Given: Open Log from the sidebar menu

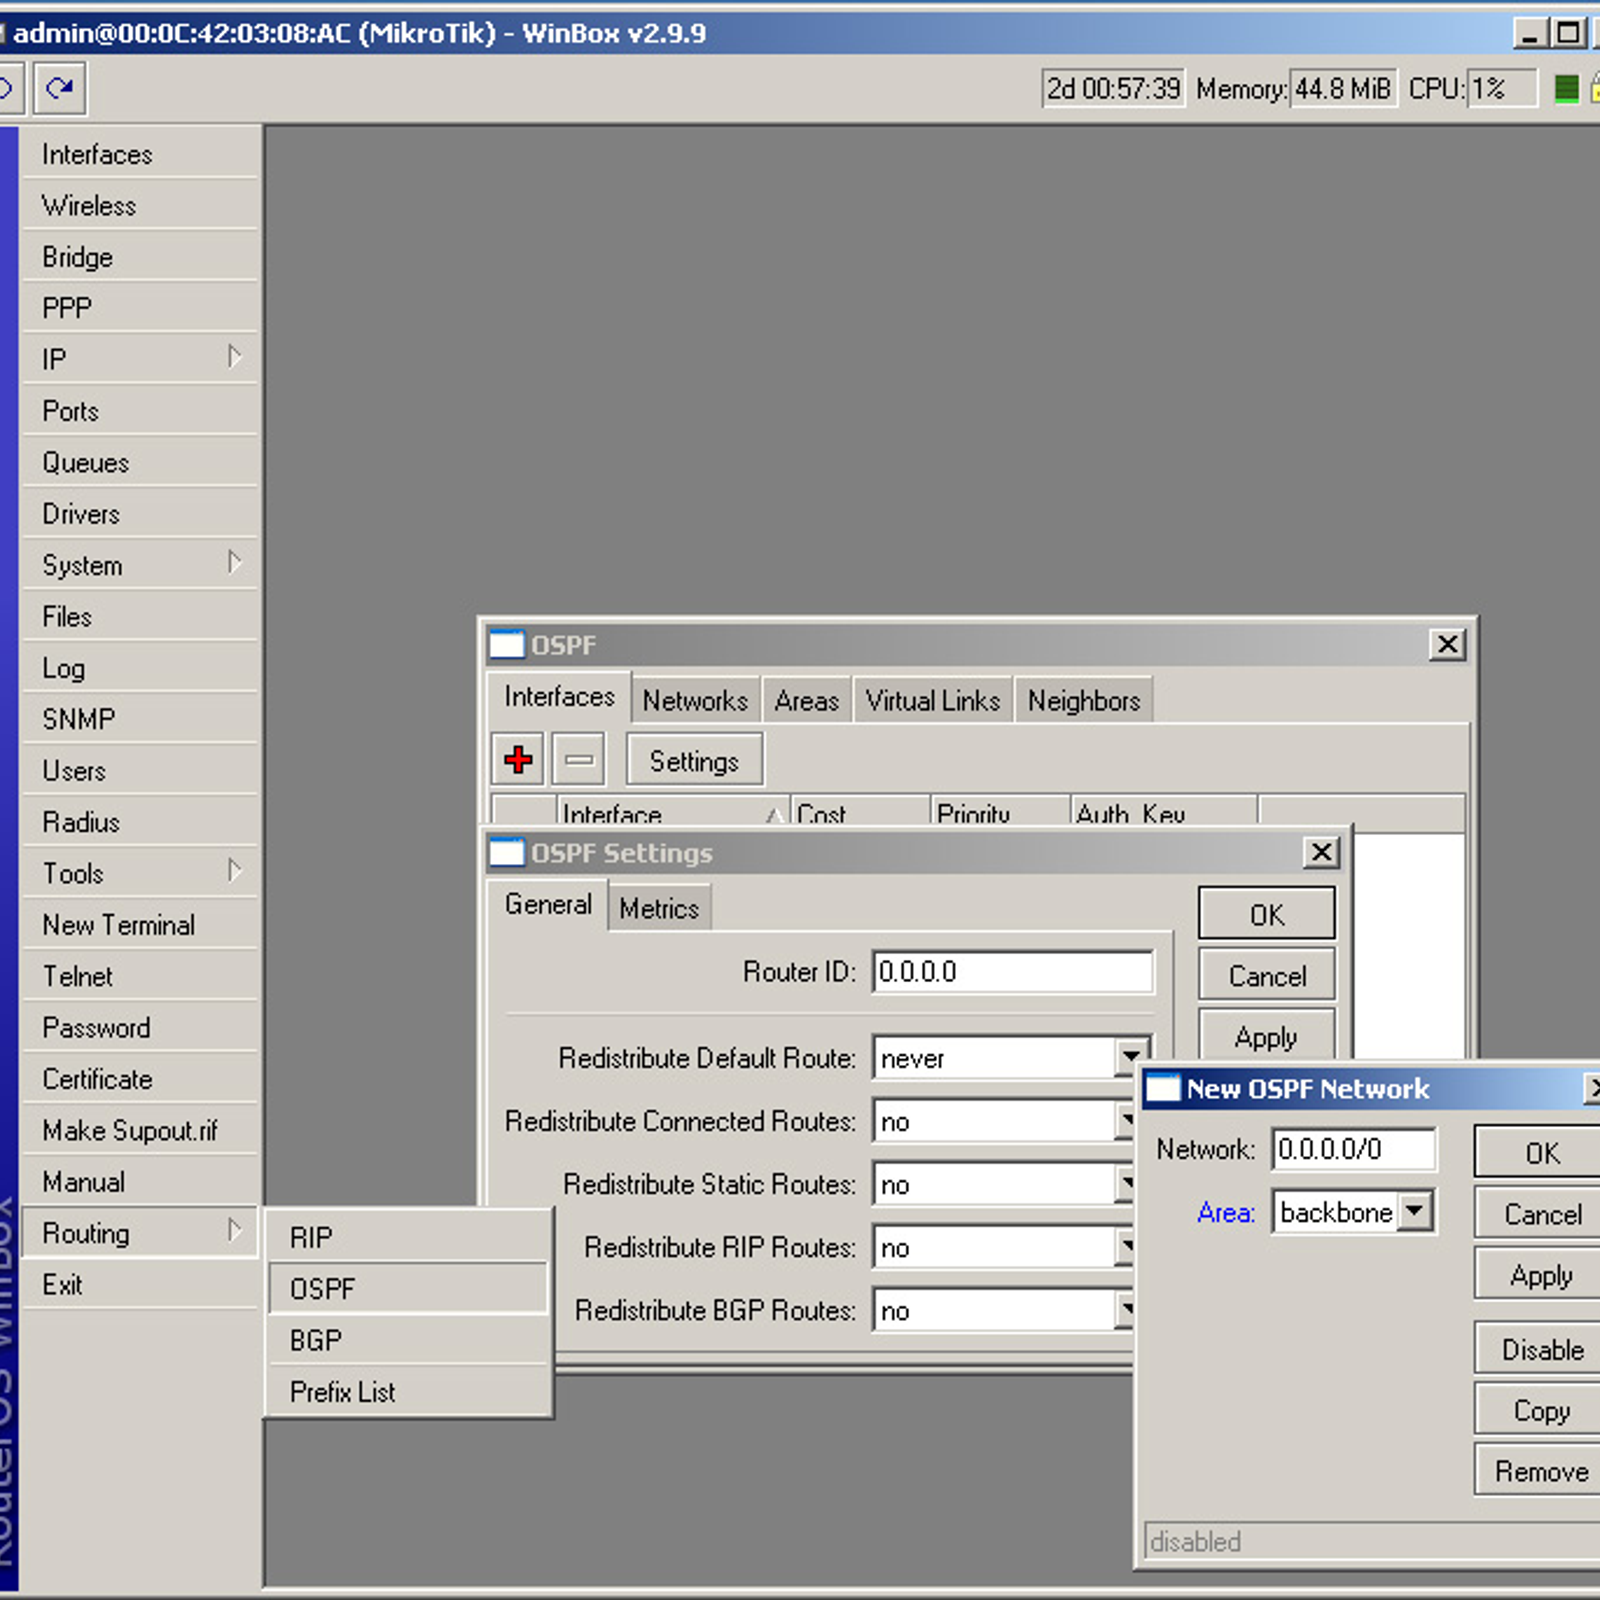Looking at the screenshot, I should coord(139,668).
